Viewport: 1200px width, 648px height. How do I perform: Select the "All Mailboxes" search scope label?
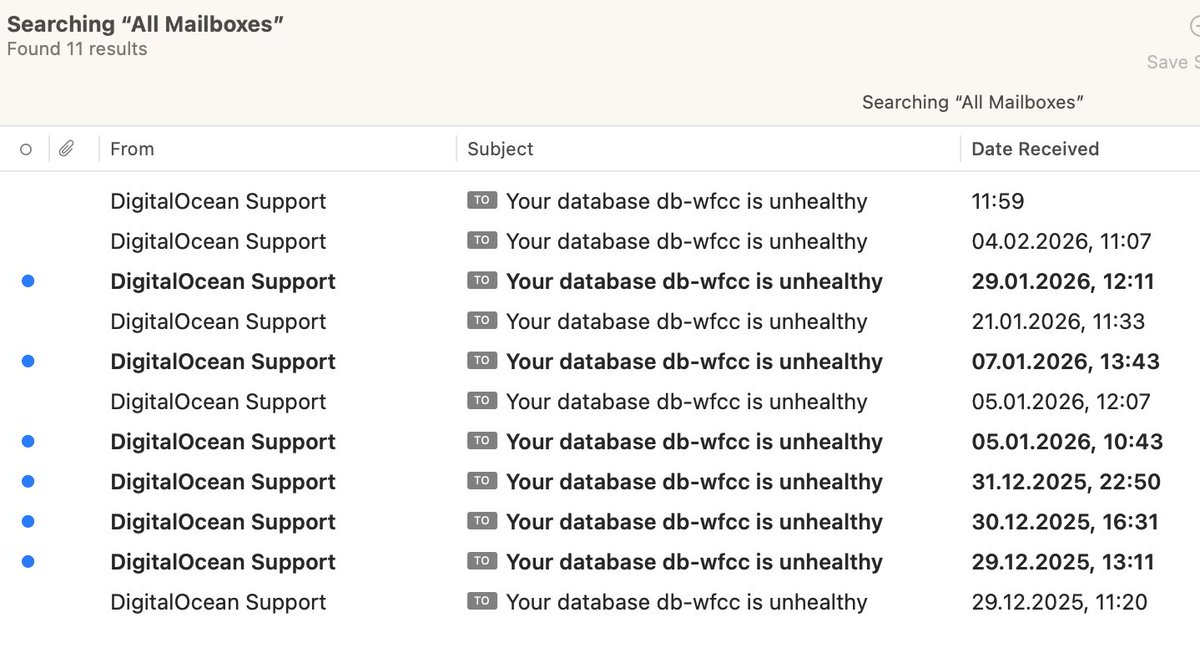(x=972, y=102)
